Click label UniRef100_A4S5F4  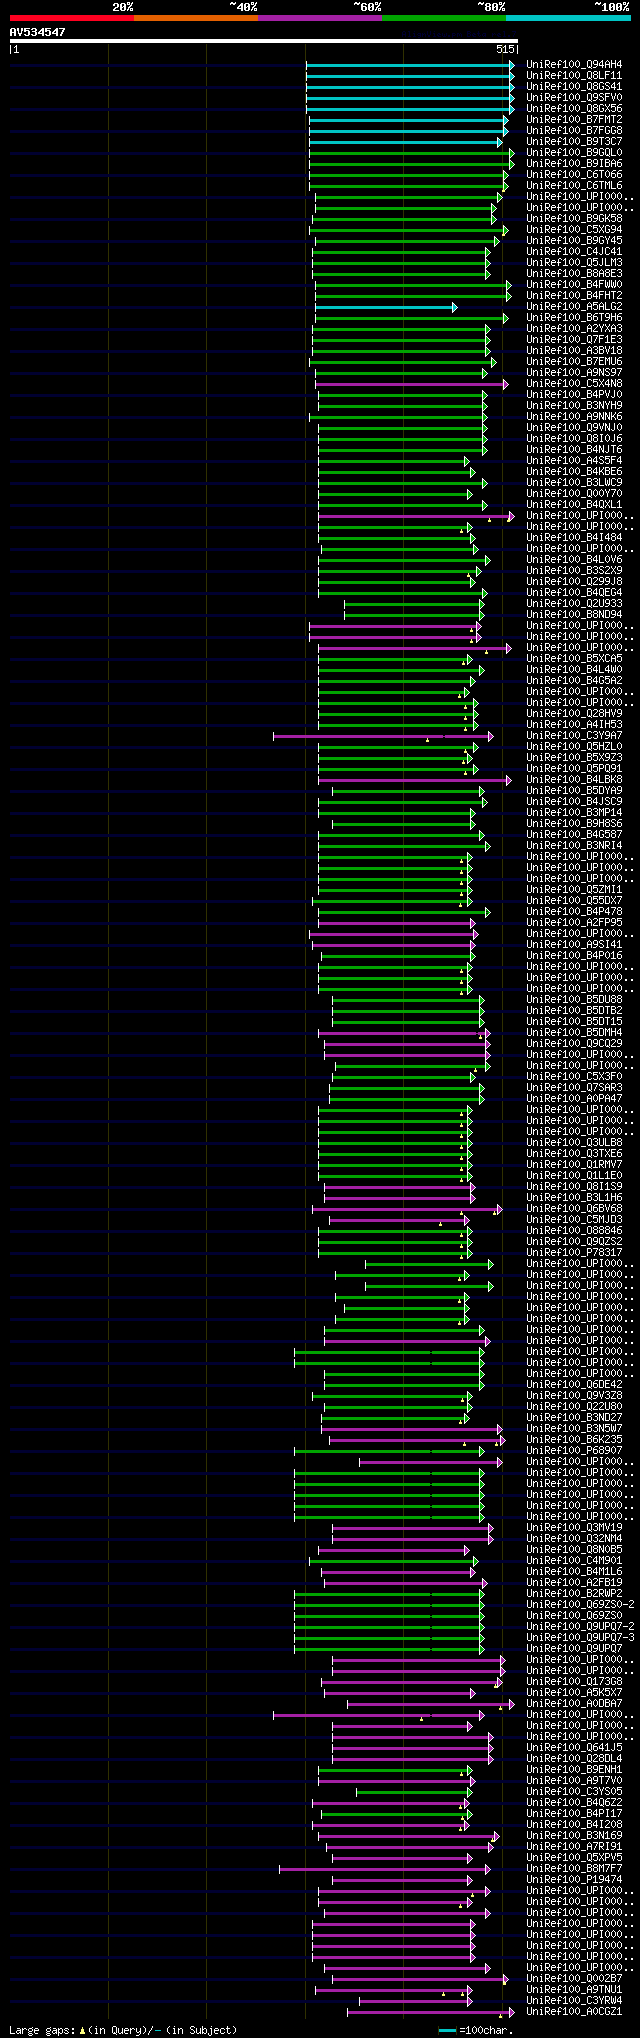[574, 461]
